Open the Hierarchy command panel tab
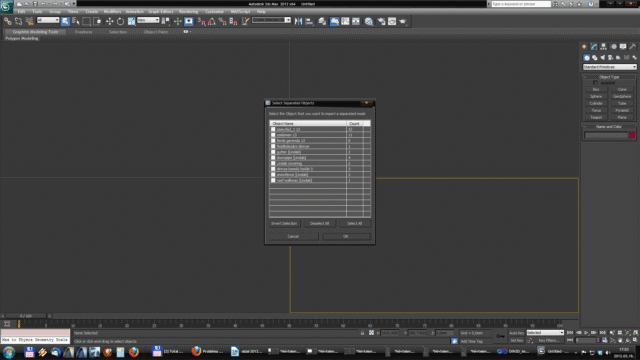640x360 pixels. [603, 47]
